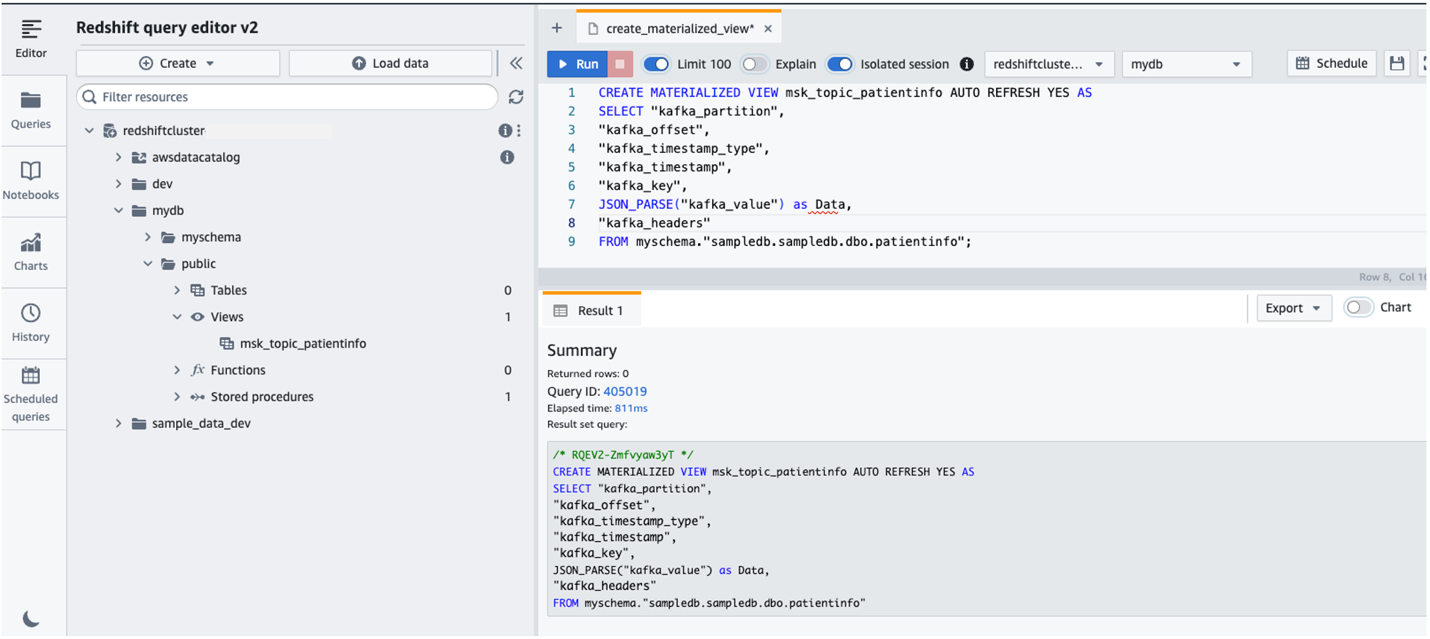The width and height of the screenshot is (1430, 639).
Task: Open Scheduled queries in sidebar
Action: [31, 394]
